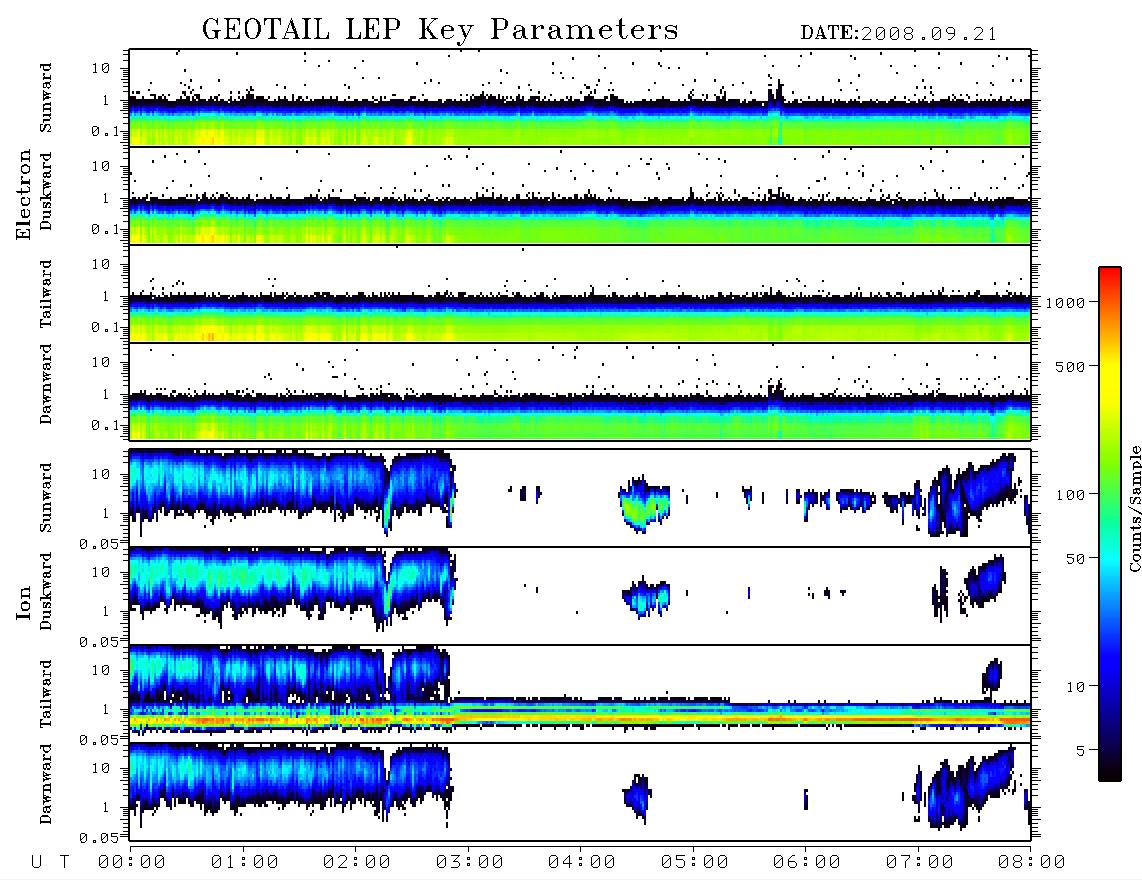Image resolution: width=1142 pixels, height=880 pixels.
Task: Click the "50" colorbar tick value
Action: pos(1075,559)
